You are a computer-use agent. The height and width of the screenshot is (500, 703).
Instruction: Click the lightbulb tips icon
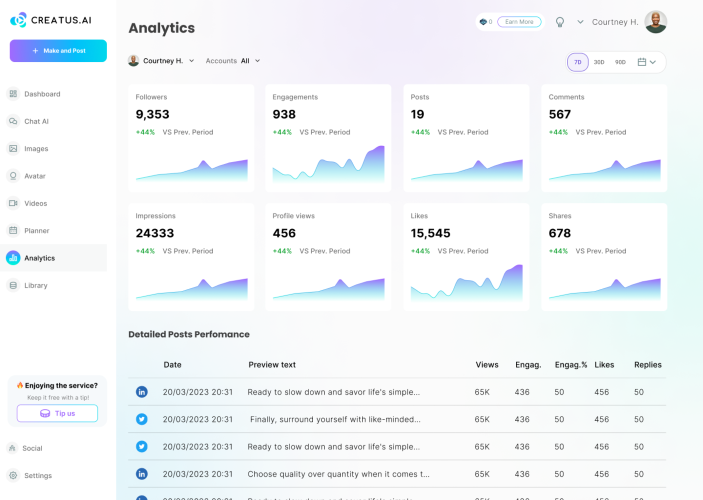coord(560,22)
